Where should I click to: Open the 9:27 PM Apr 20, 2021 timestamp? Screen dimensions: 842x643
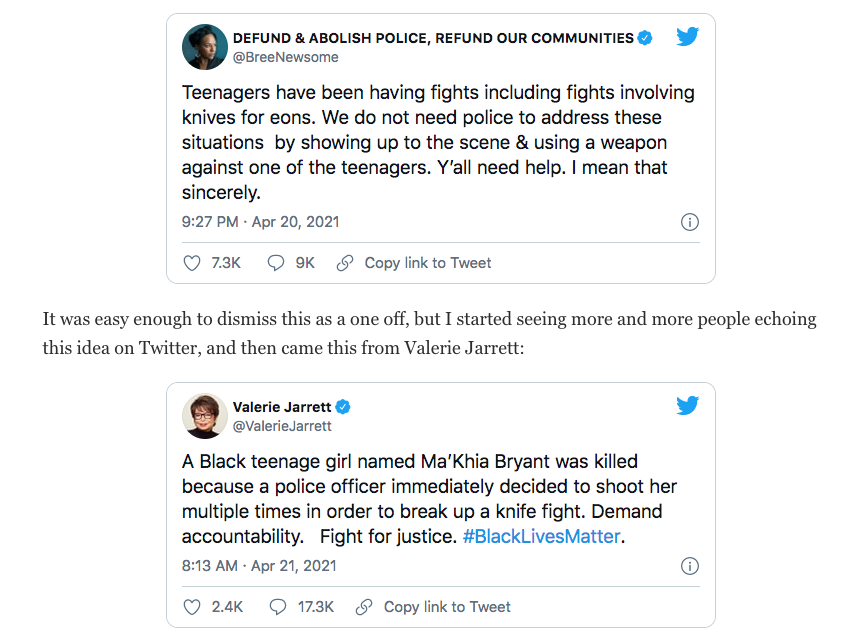(x=260, y=222)
